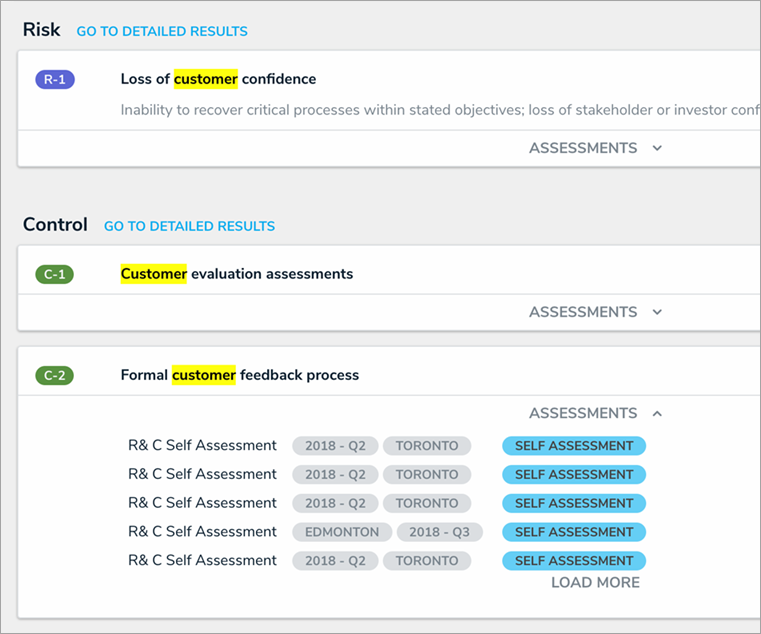Image resolution: width=761 pixels, height=634 pixels.
Task: Click the R-1 risk badge
Action: click(x=55, y=80)
